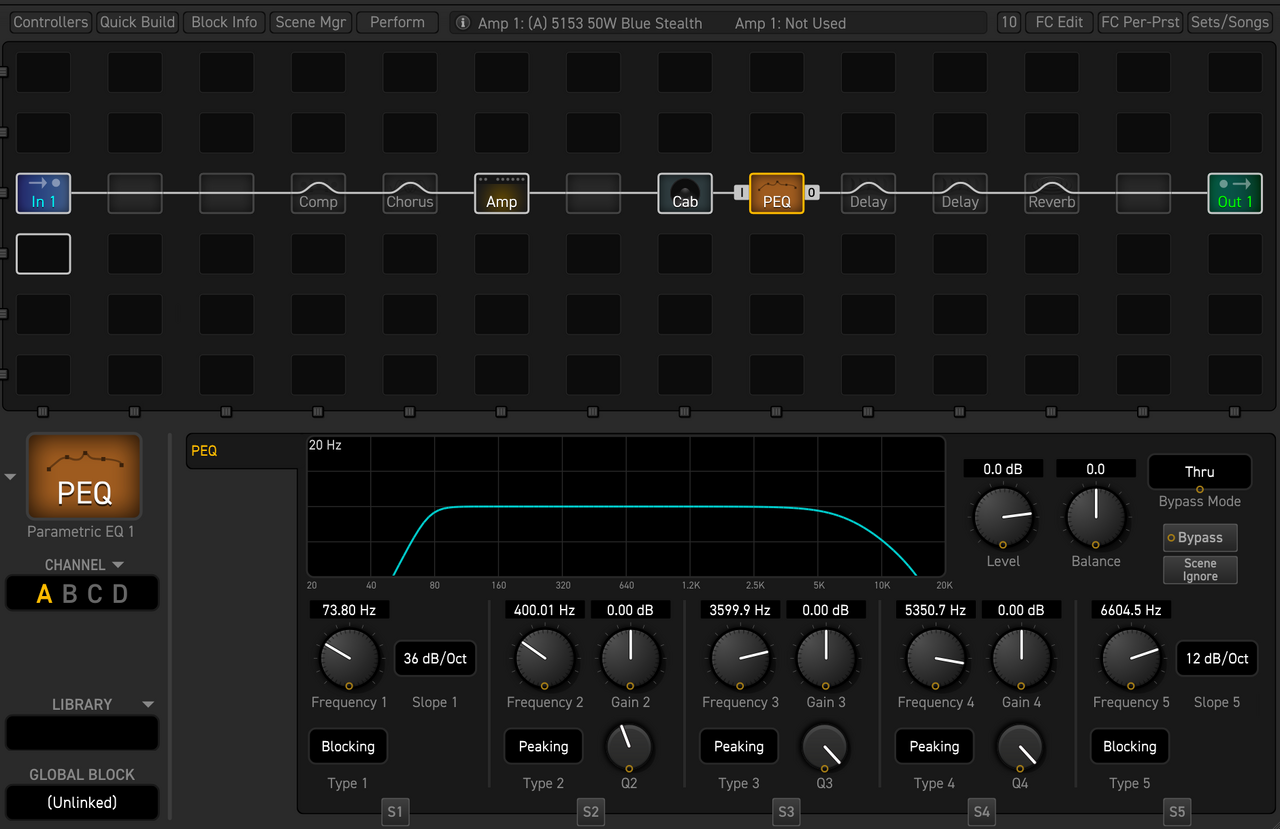The height and width of the screenshot is (829, 1280).
Task: Click the Frequency 1 knob
Action: point(349,659)
